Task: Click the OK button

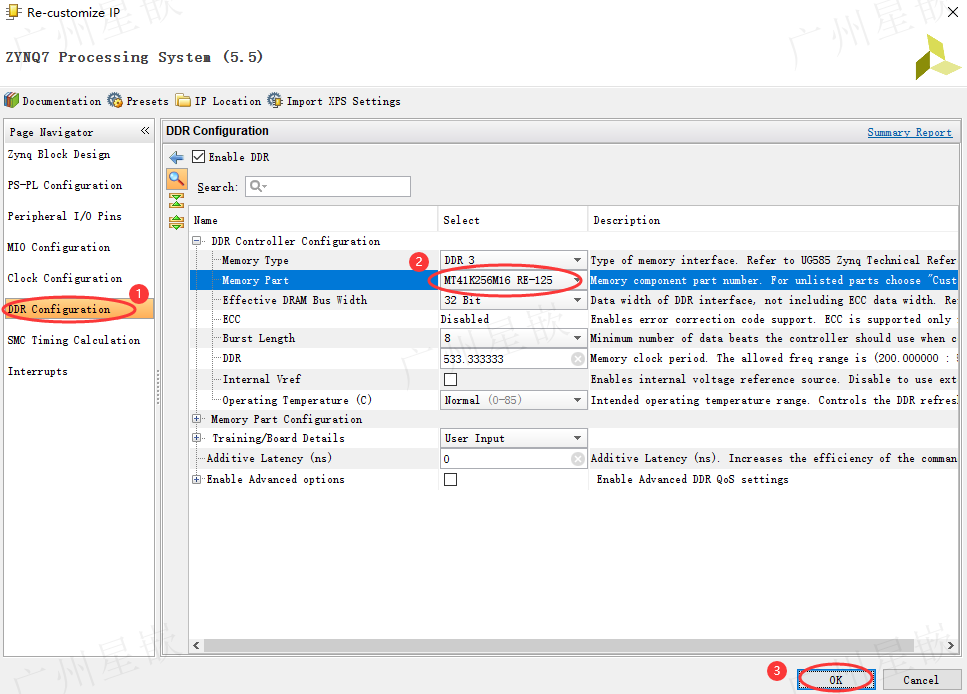Action: point(836,680)
